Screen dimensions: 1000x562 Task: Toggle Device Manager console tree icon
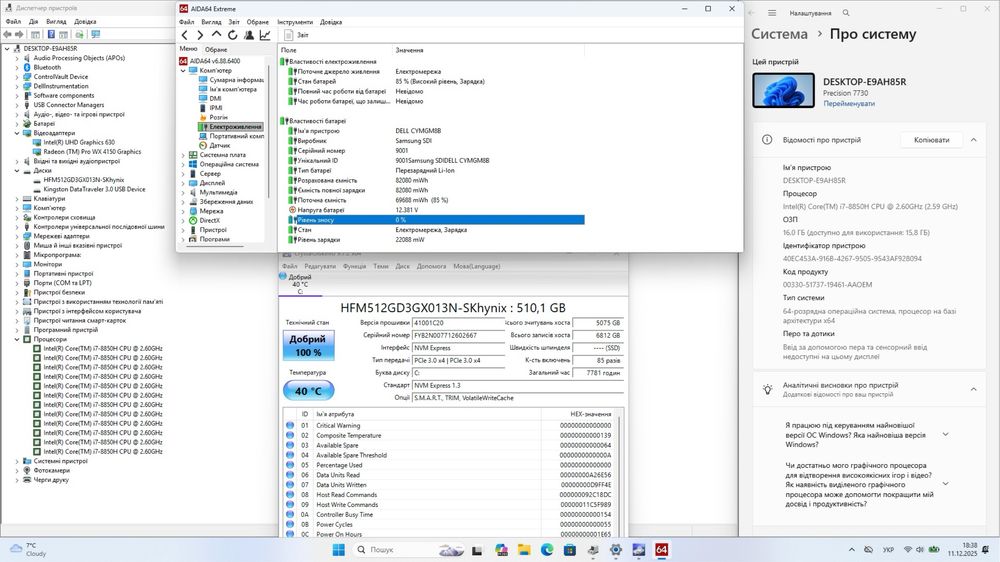pos(35,34)
